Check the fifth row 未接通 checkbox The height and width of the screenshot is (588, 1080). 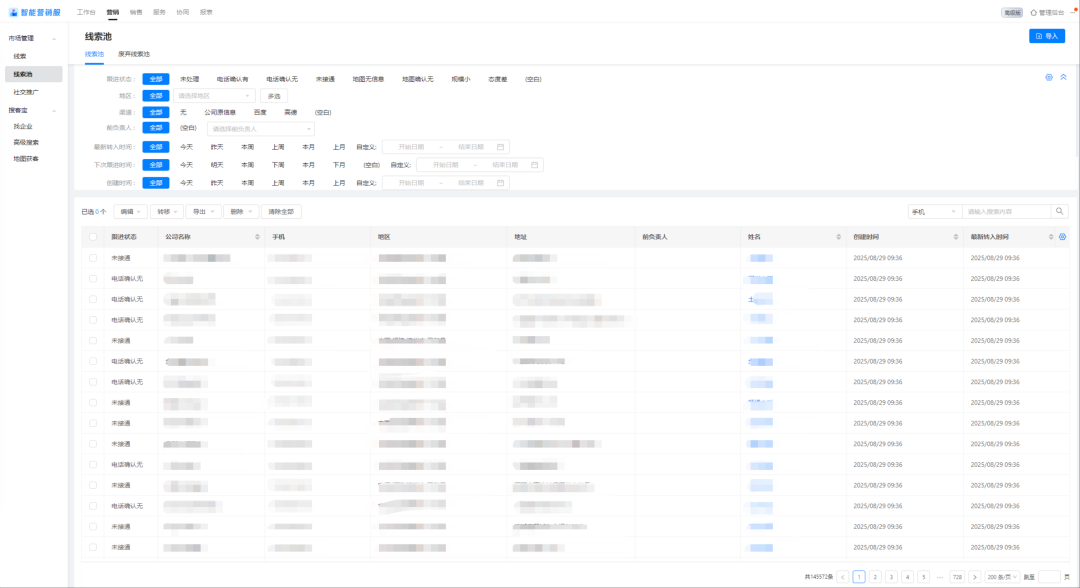[x=93, y=341]
